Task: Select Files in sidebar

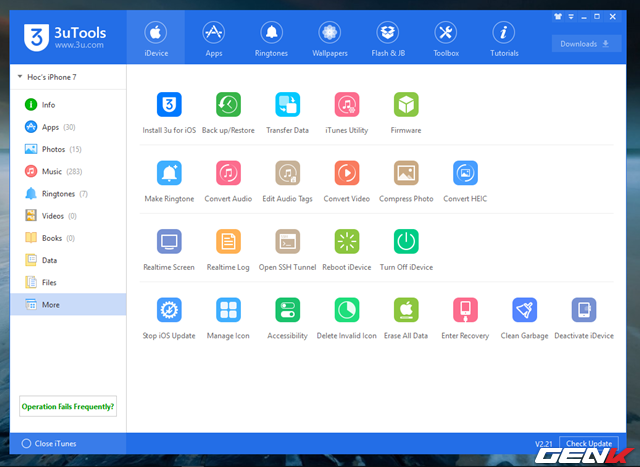Action: tap(68, 282)
